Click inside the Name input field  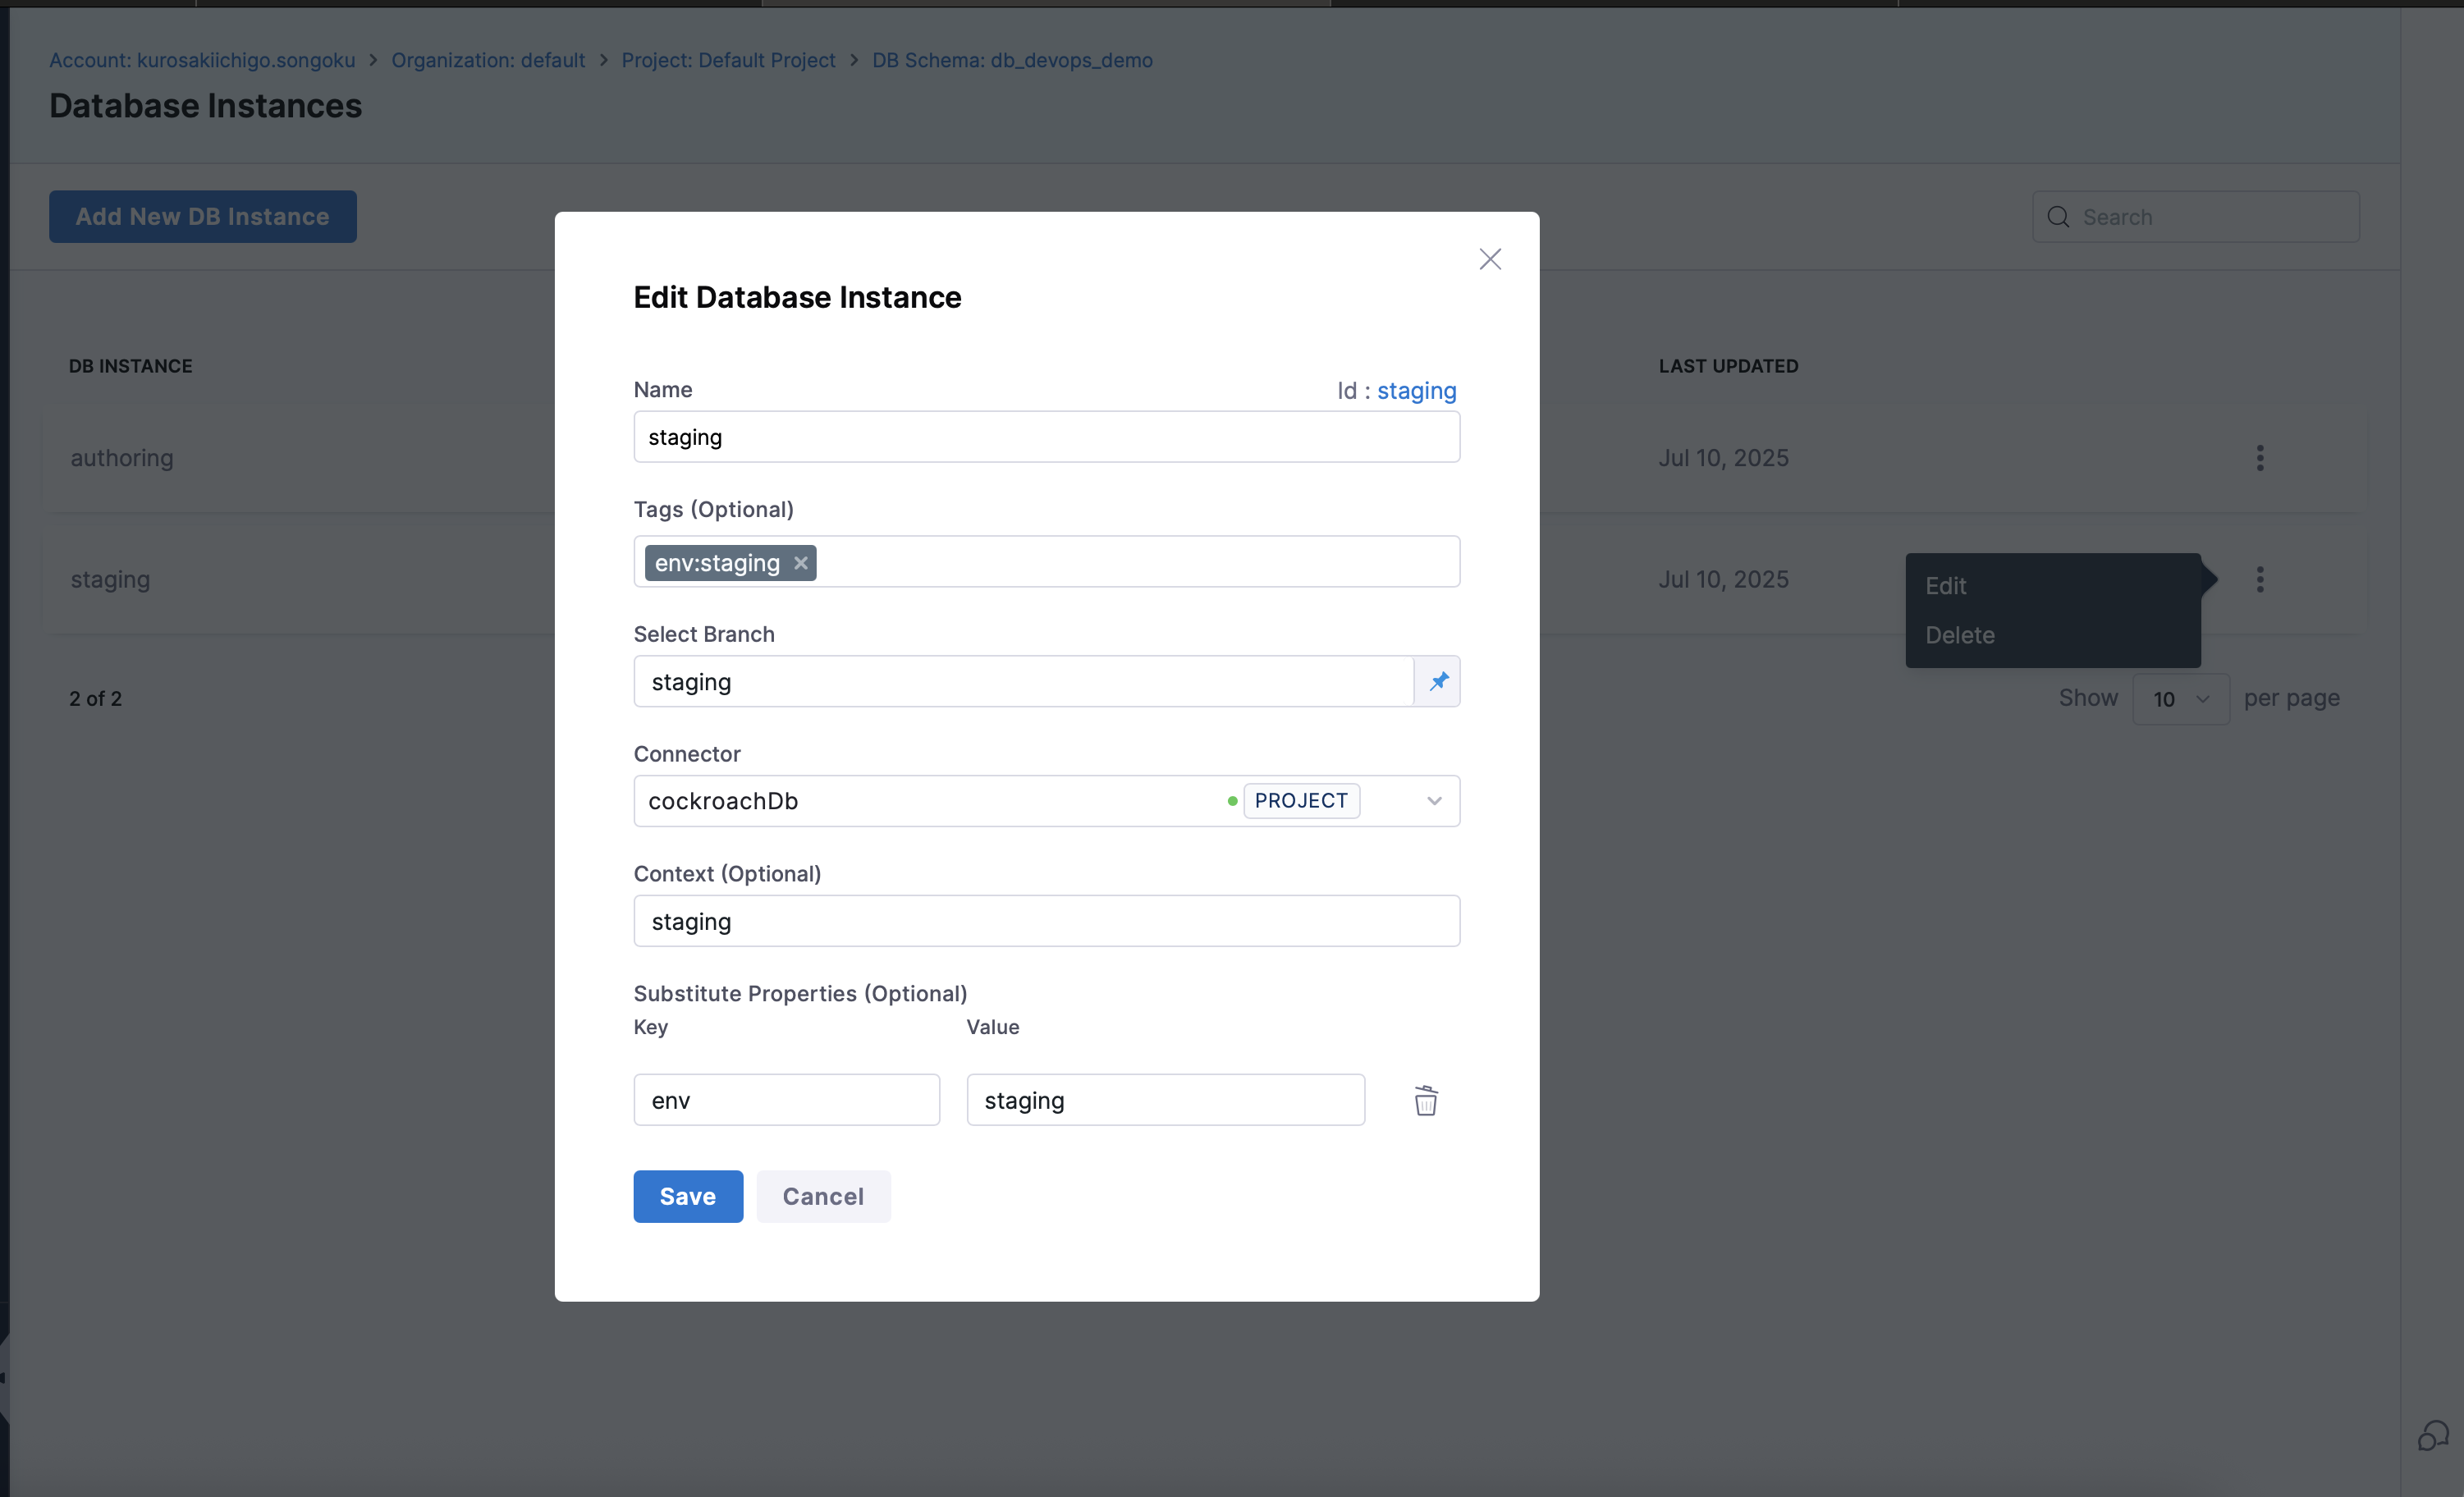click(1046, 436)
